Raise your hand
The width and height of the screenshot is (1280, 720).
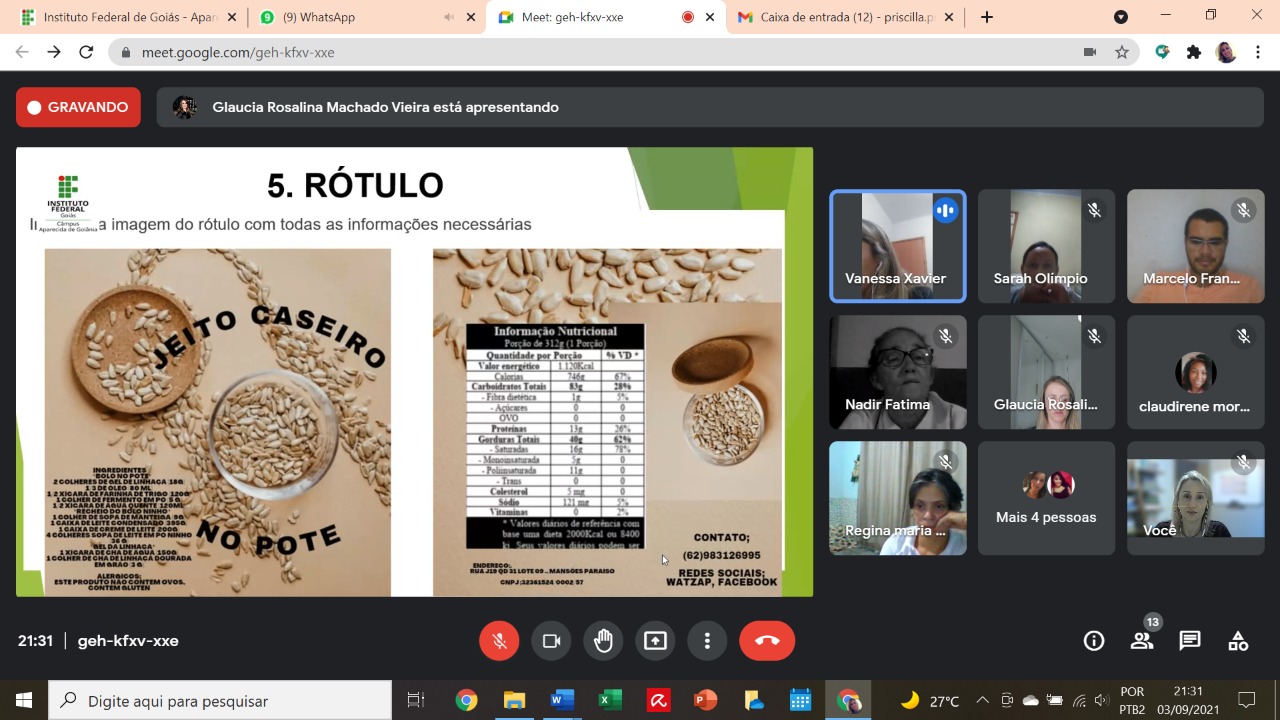pyautogui.click(x=603, y=641)
